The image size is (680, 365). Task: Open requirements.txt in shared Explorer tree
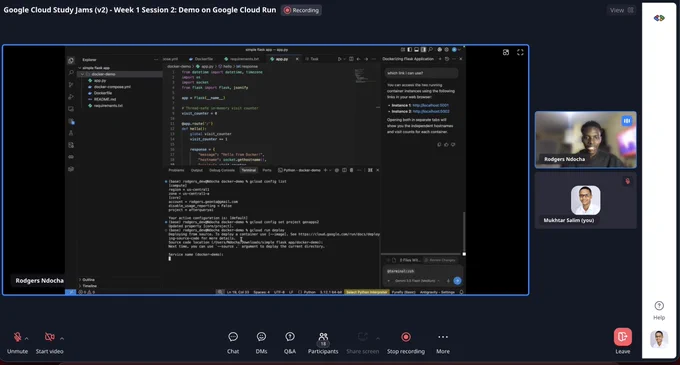[108, 106]
